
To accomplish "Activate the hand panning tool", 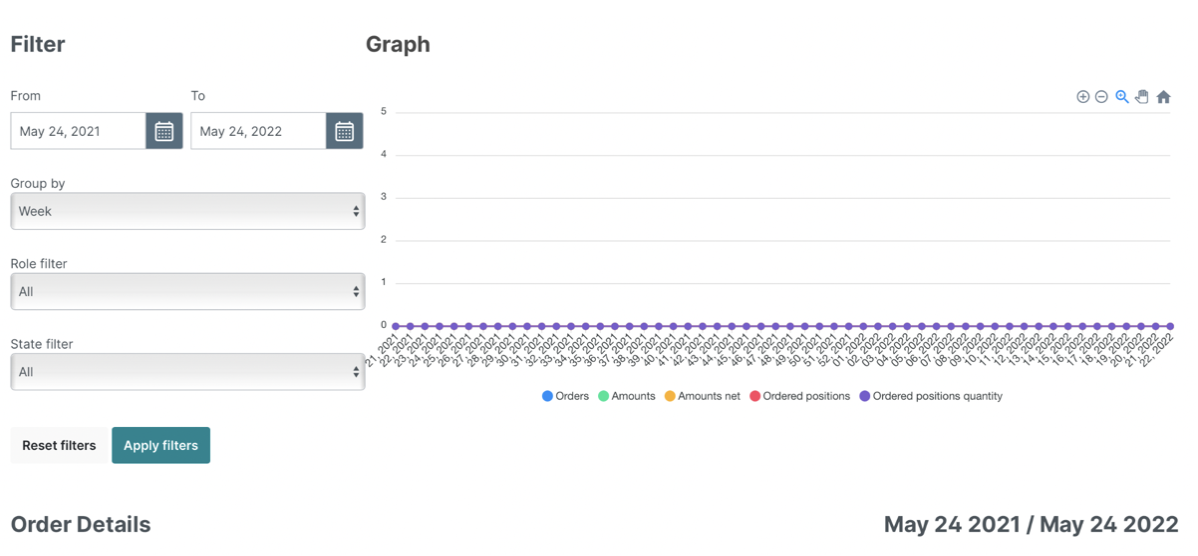I will tap(1142, 97).
